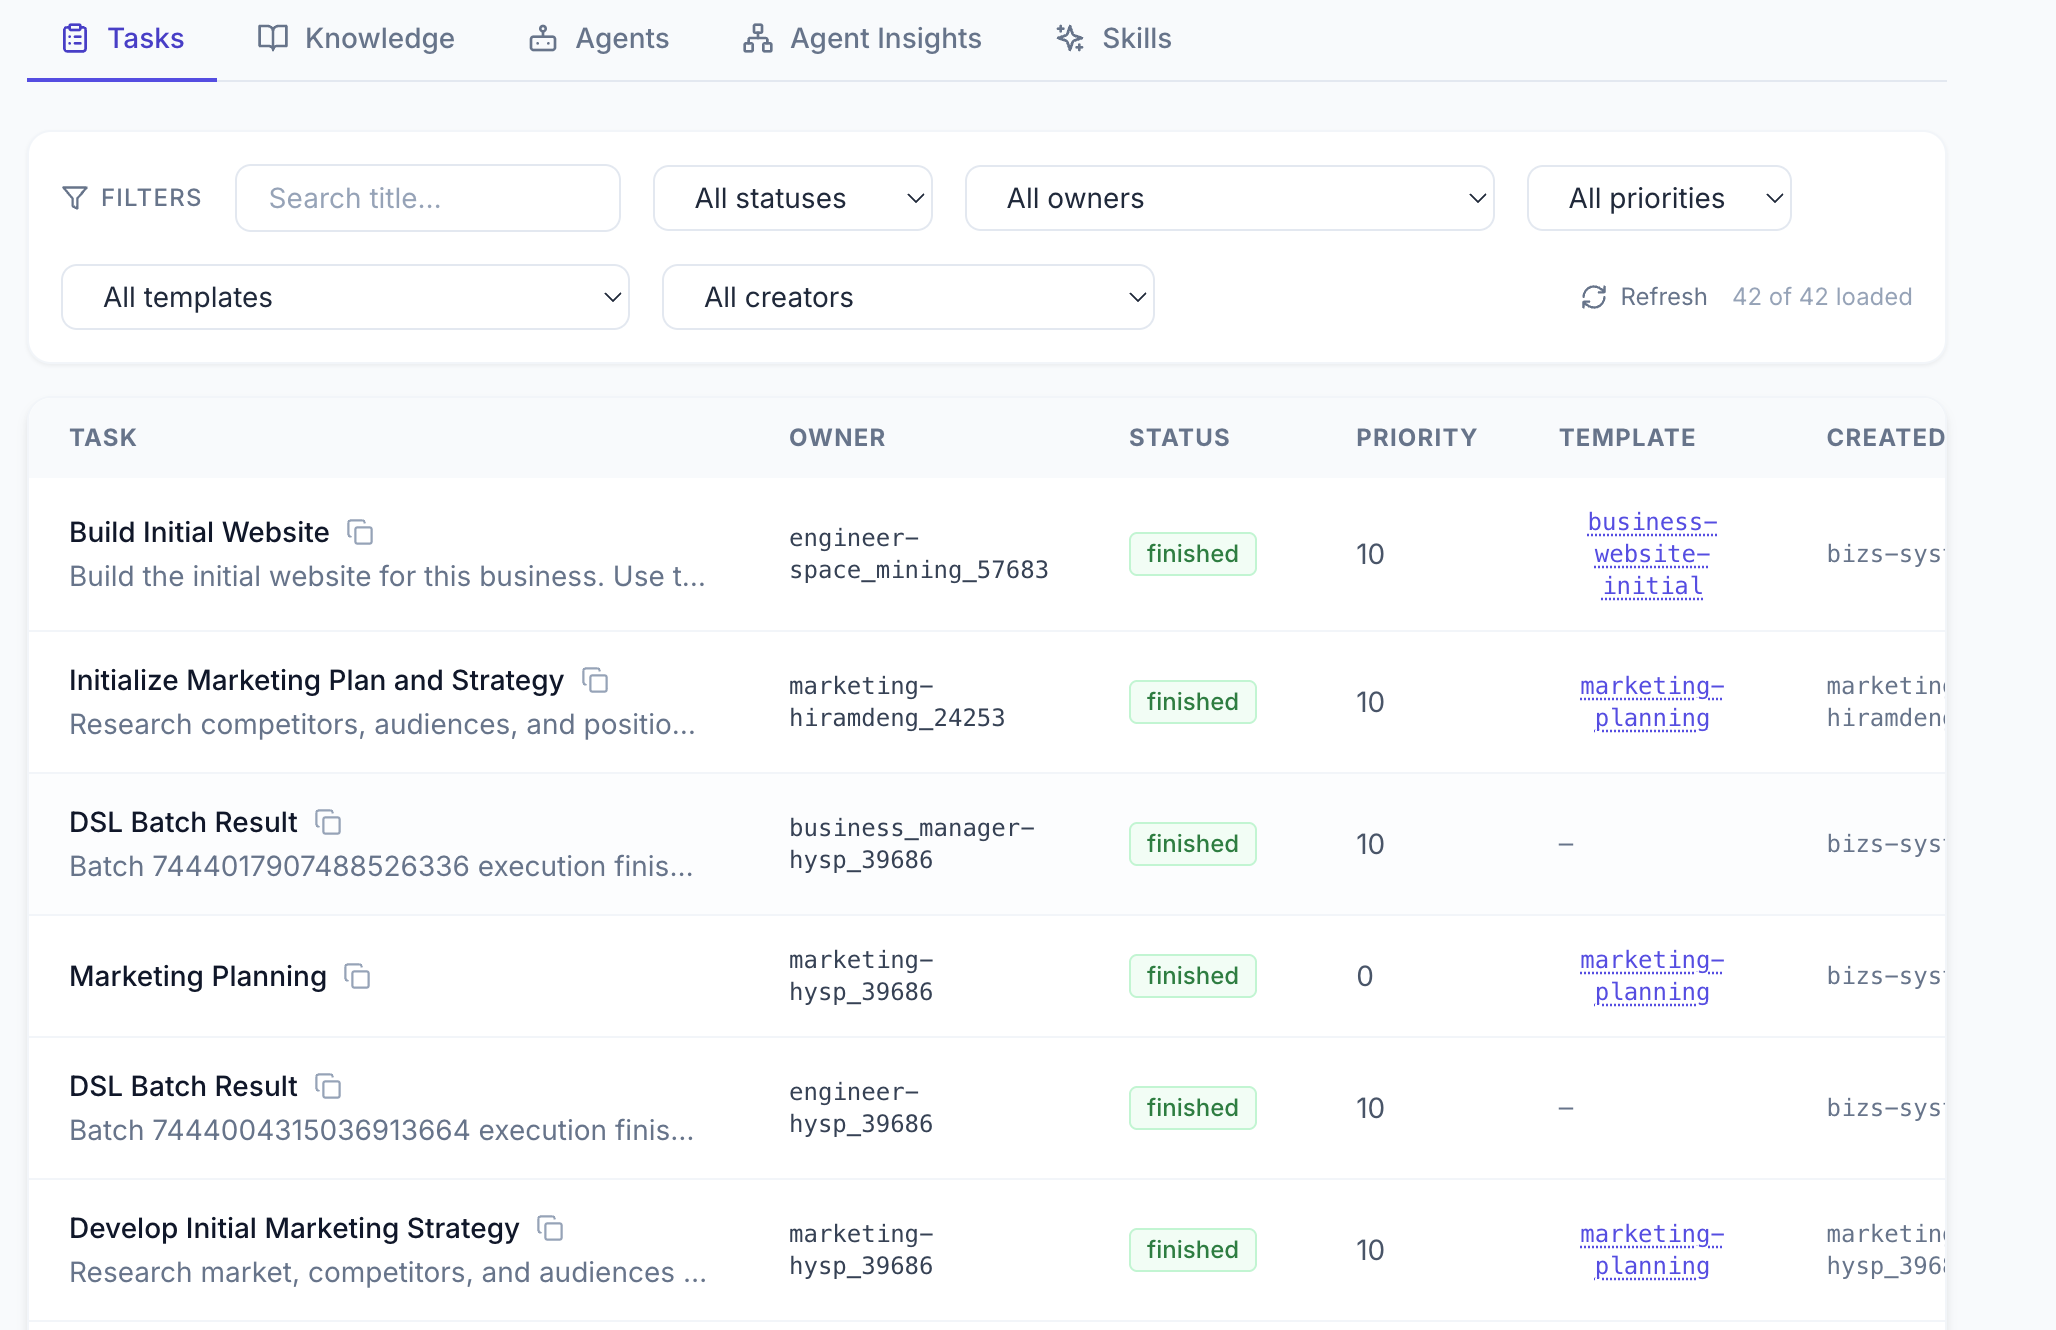Open the business-website-initial template link
The height and width of the screenshot is (1330, 2056).
click(1652, 554)
